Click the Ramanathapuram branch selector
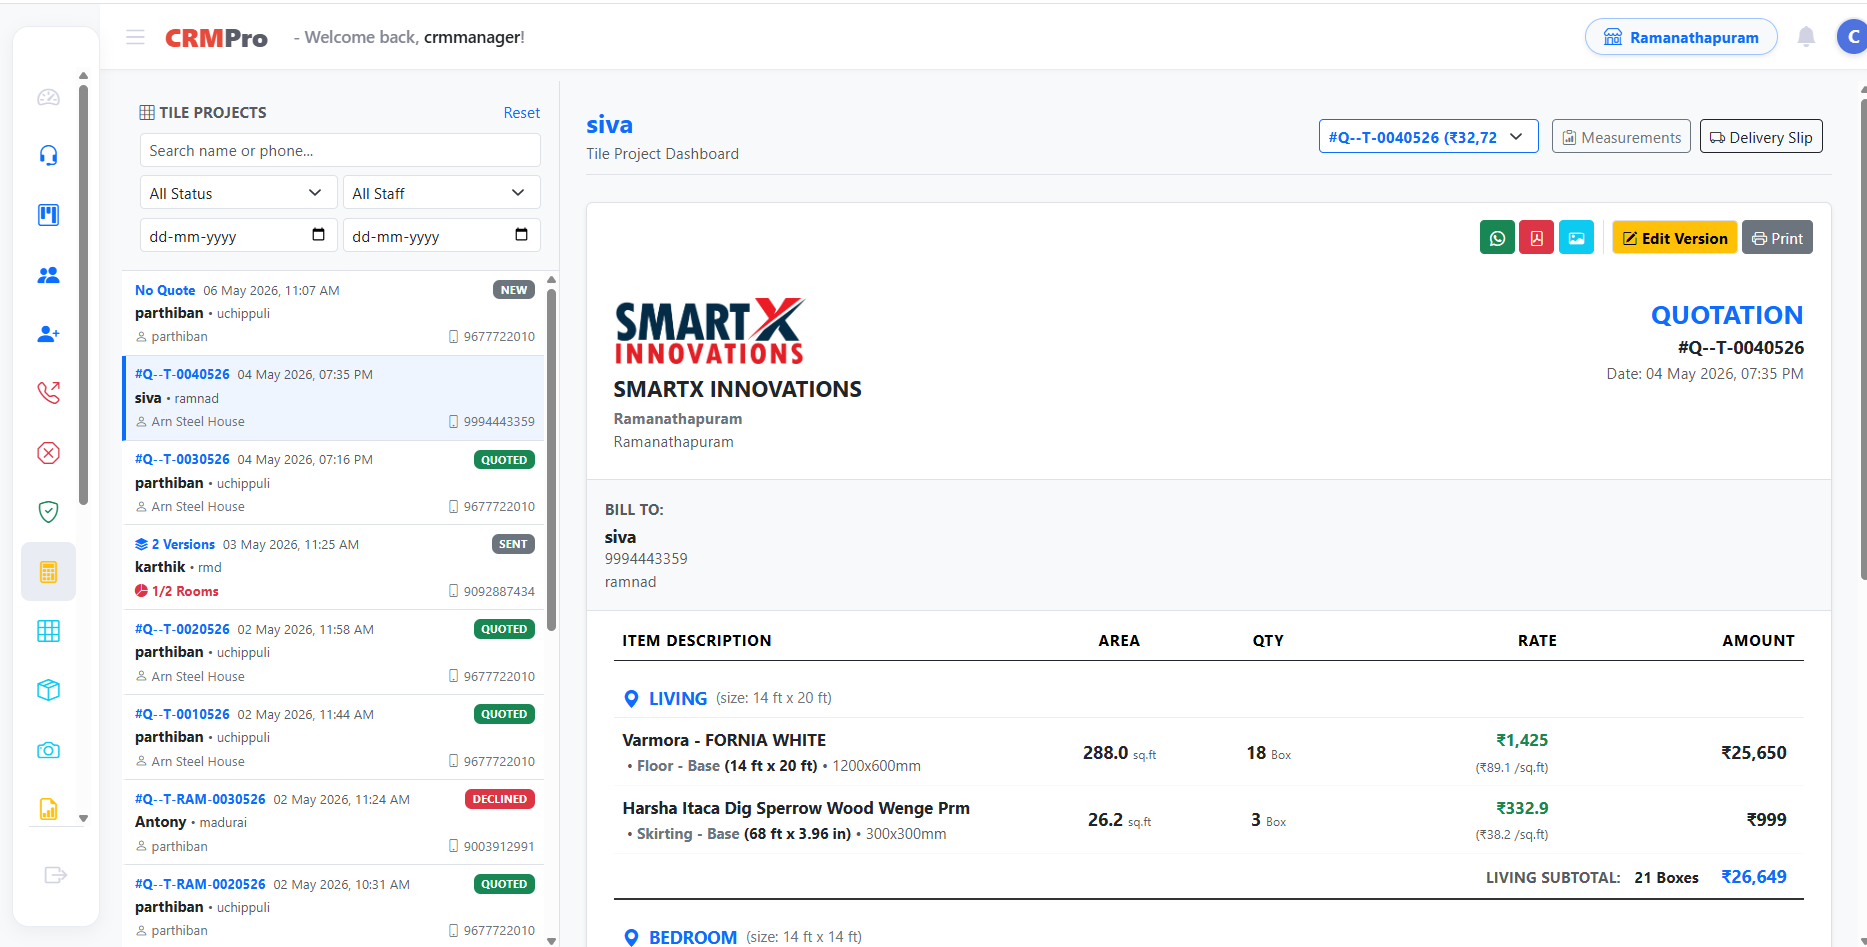The image size is (1867, 947). pos(1681,37)
